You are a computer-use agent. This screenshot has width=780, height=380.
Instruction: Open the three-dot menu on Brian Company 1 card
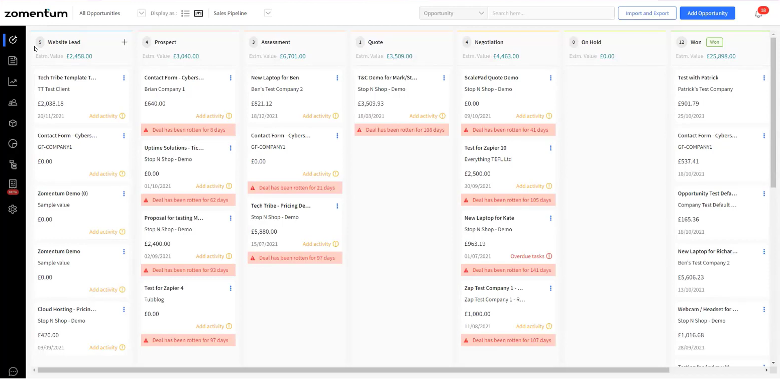[230, 78]
